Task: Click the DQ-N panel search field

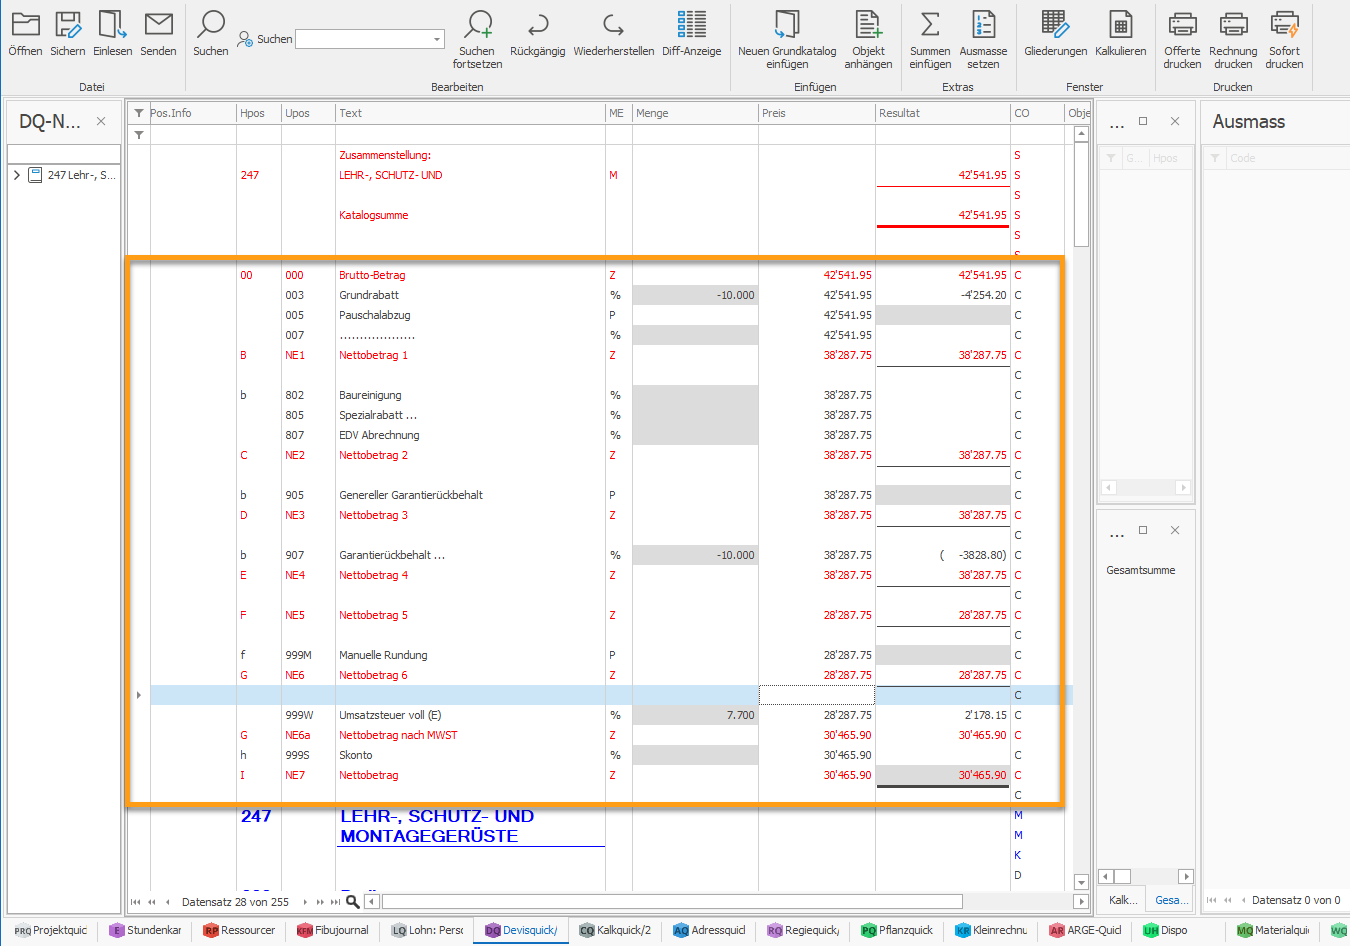Action: tap(64, 153)
